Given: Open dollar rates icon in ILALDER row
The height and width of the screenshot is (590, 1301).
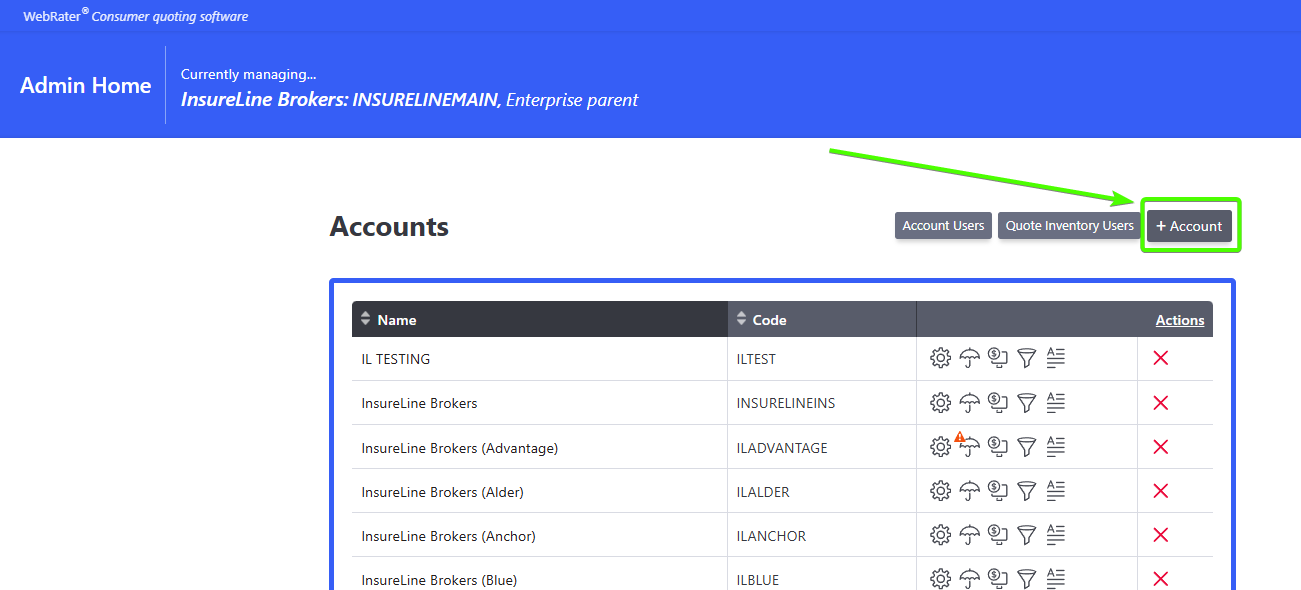Looking at the screenshot, I should click(998, 490).
